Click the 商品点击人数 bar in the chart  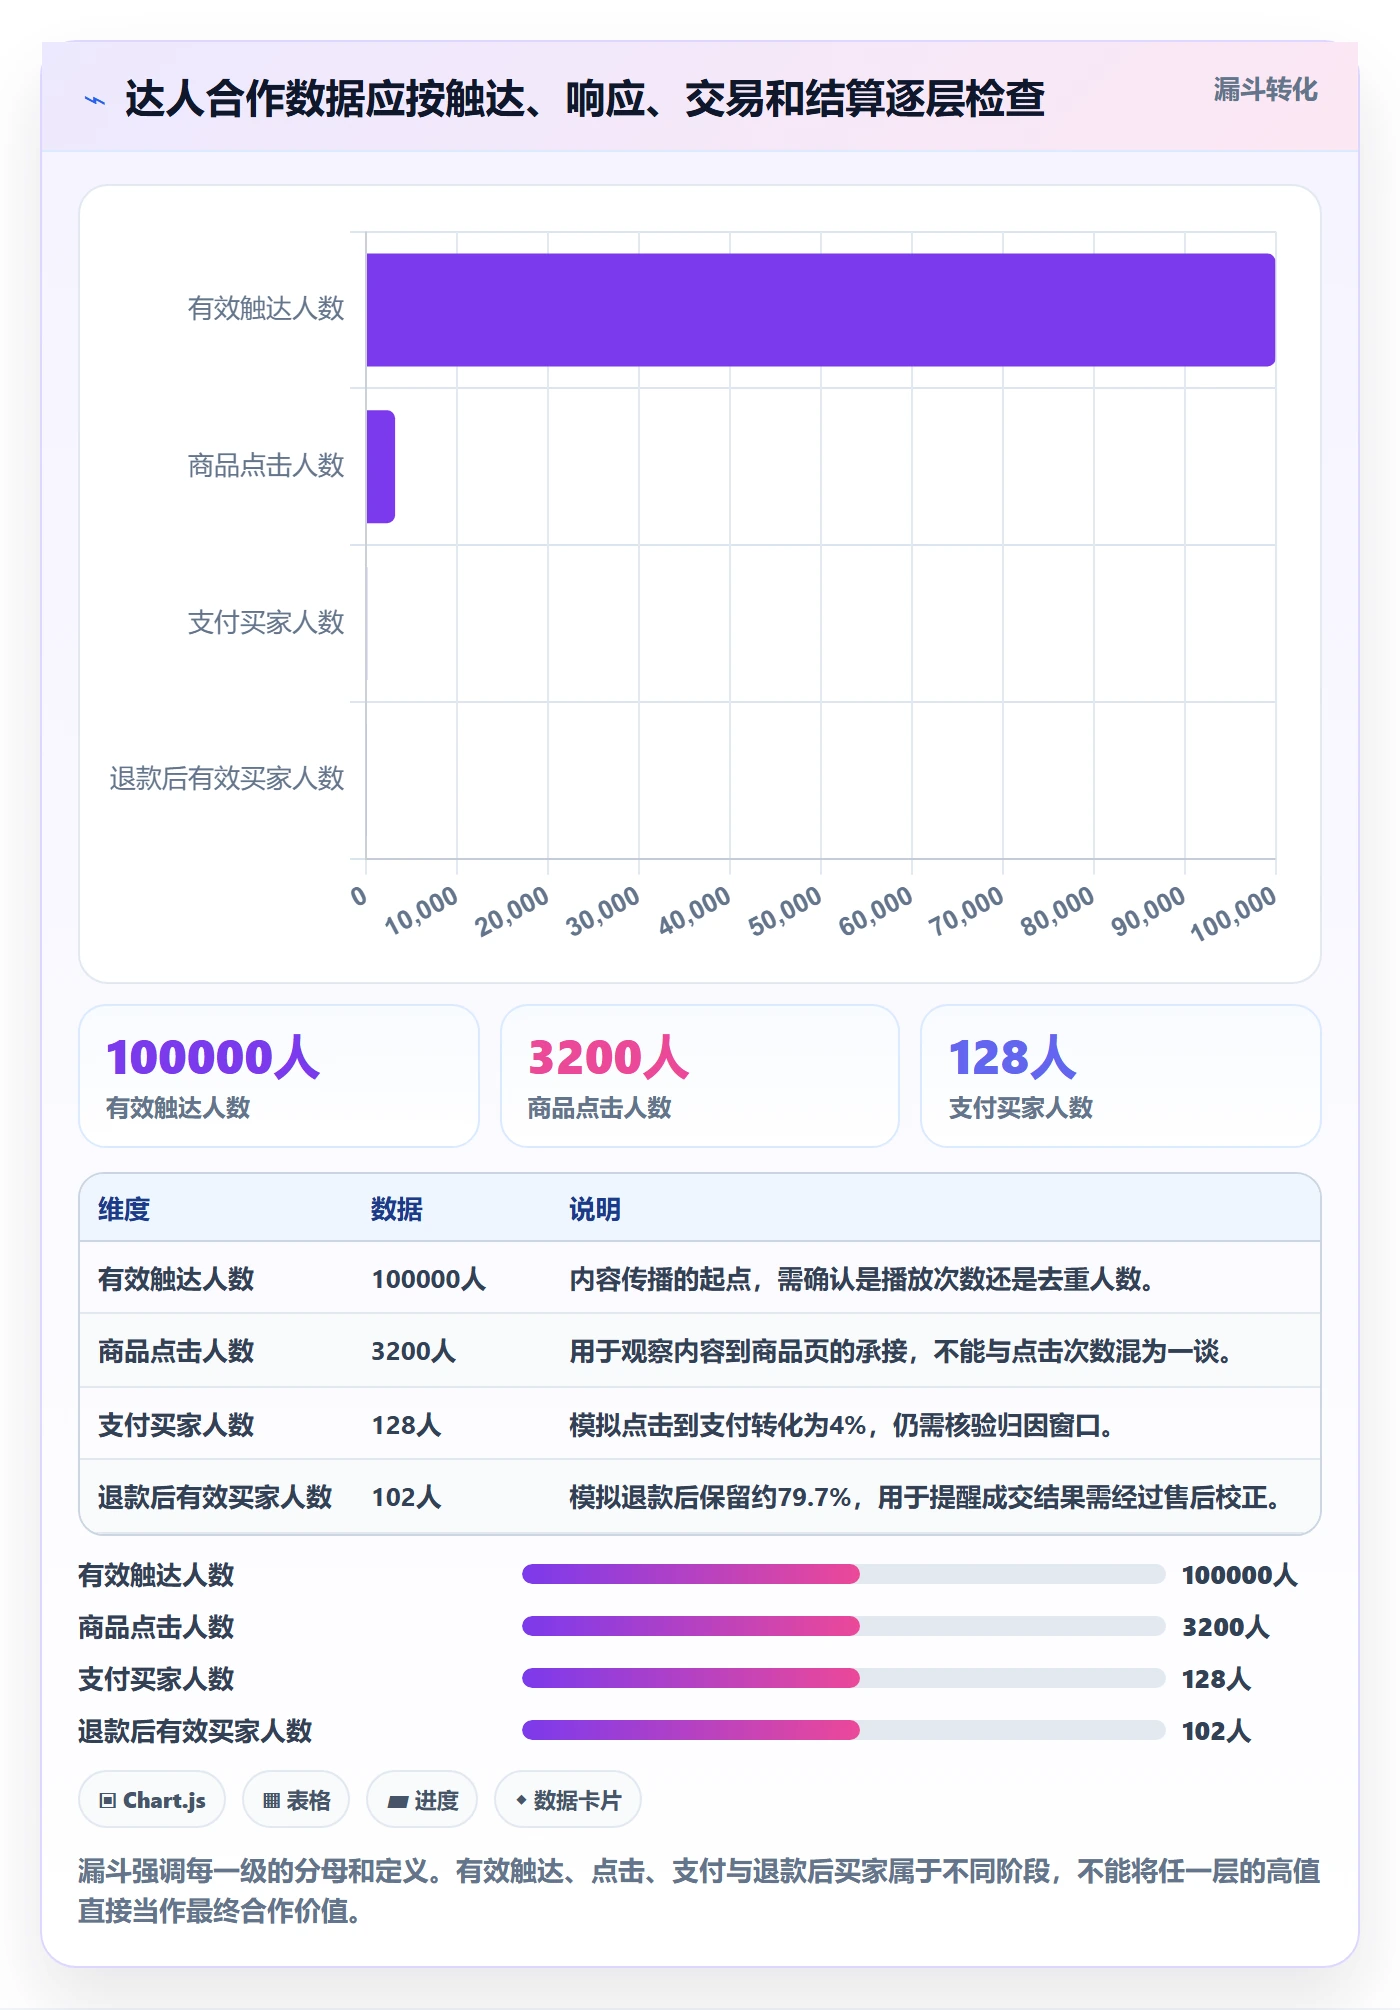[380, 466]
